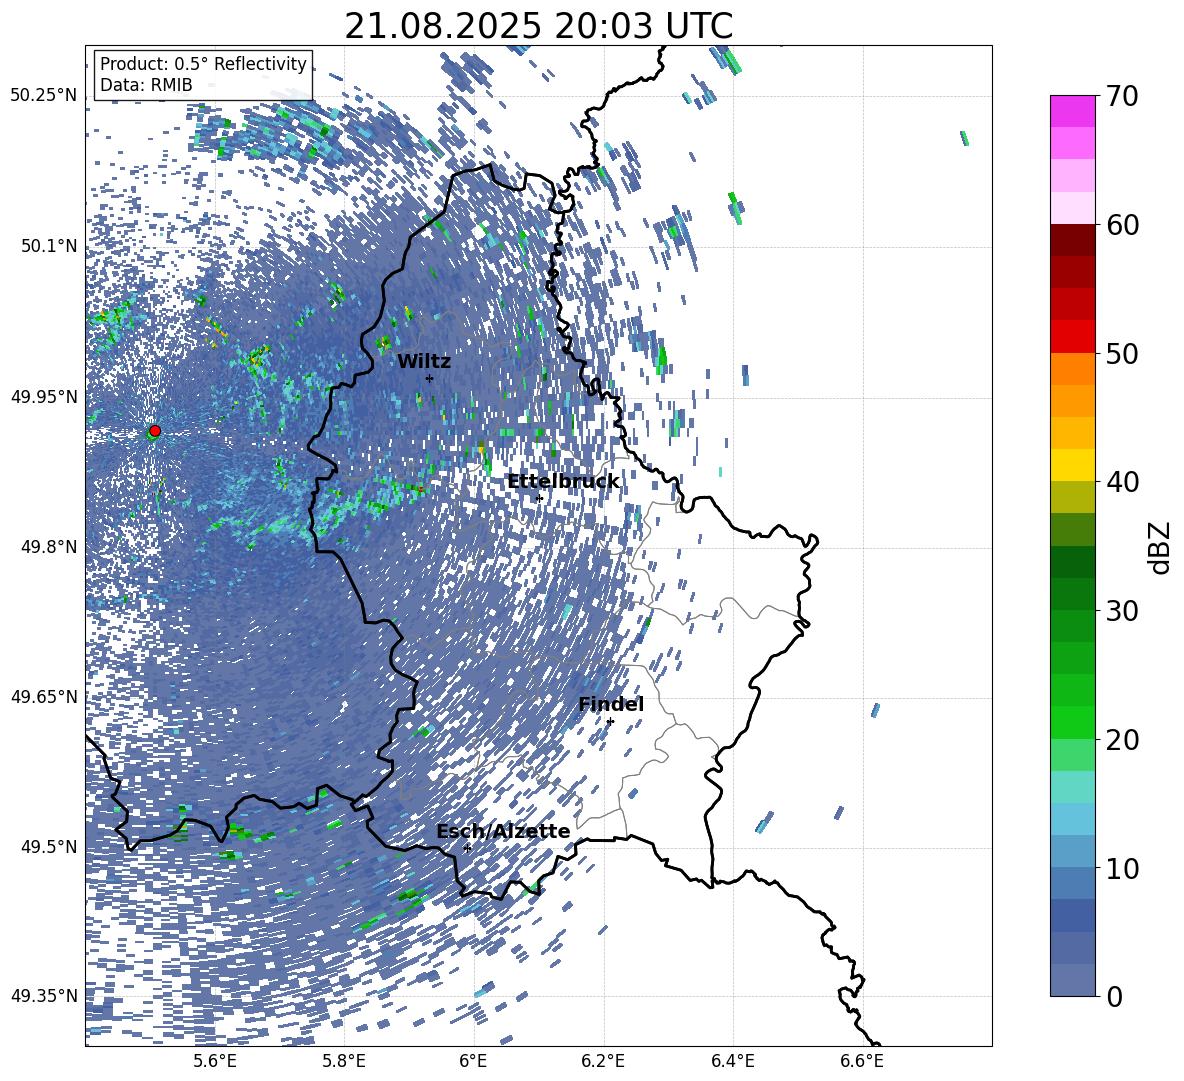Click the 30 dBZ colorbar label
The width and height of the screenshot is (1184, 1081).
[x=1122, y=611]
